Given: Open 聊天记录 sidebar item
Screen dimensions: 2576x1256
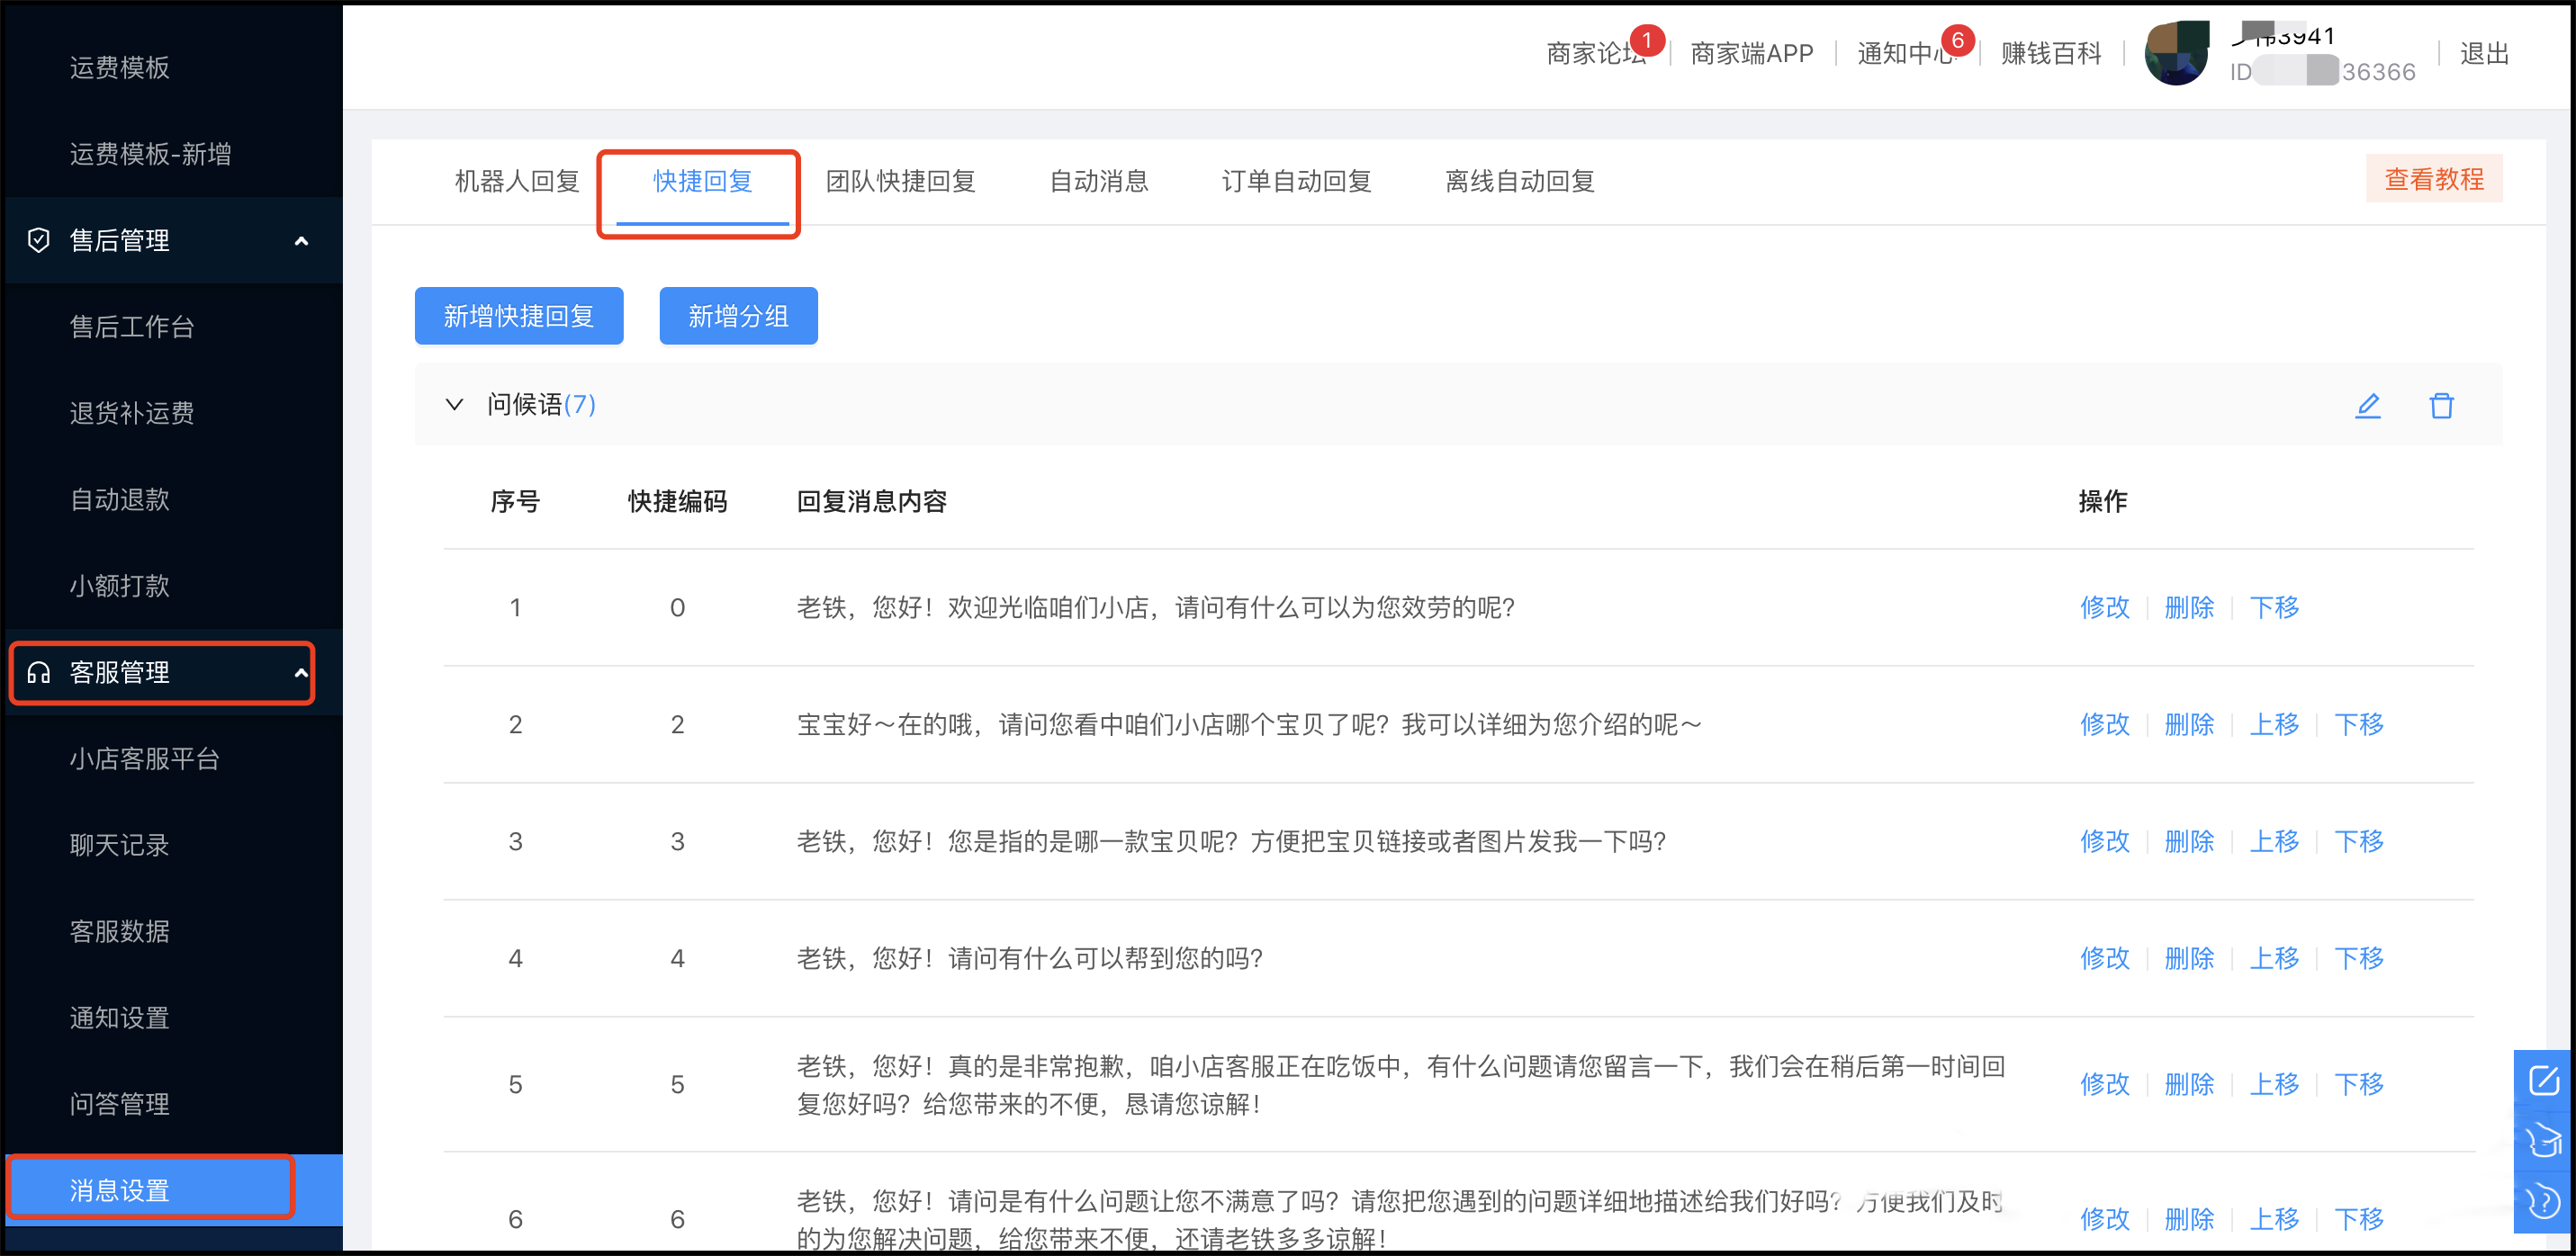Looking at the screenshot, I should [x=119, y=844].
